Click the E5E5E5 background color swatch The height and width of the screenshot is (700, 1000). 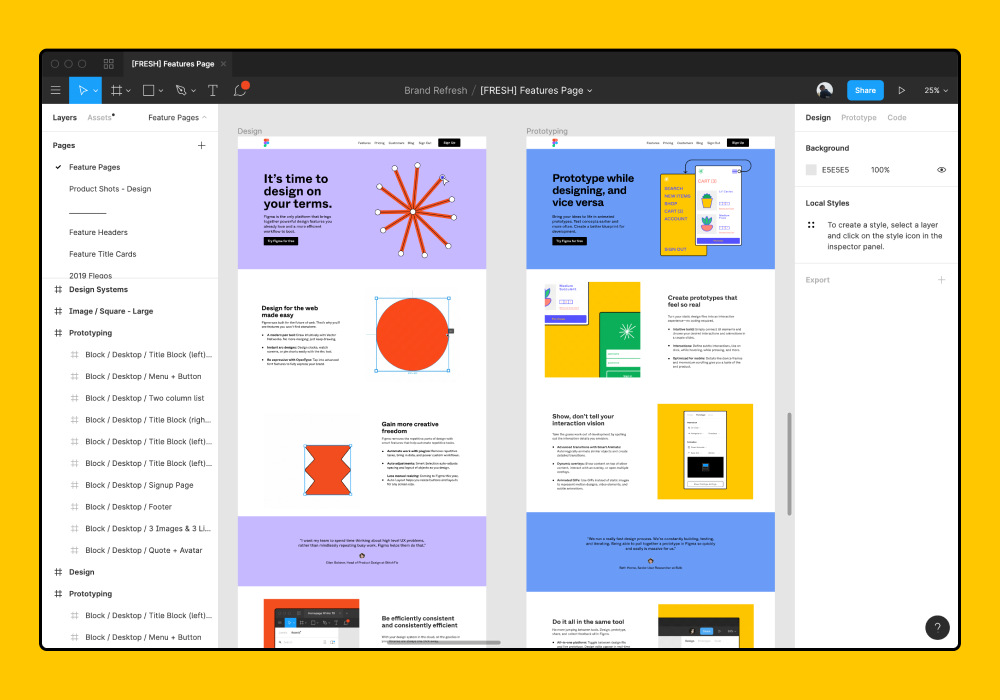813,169
